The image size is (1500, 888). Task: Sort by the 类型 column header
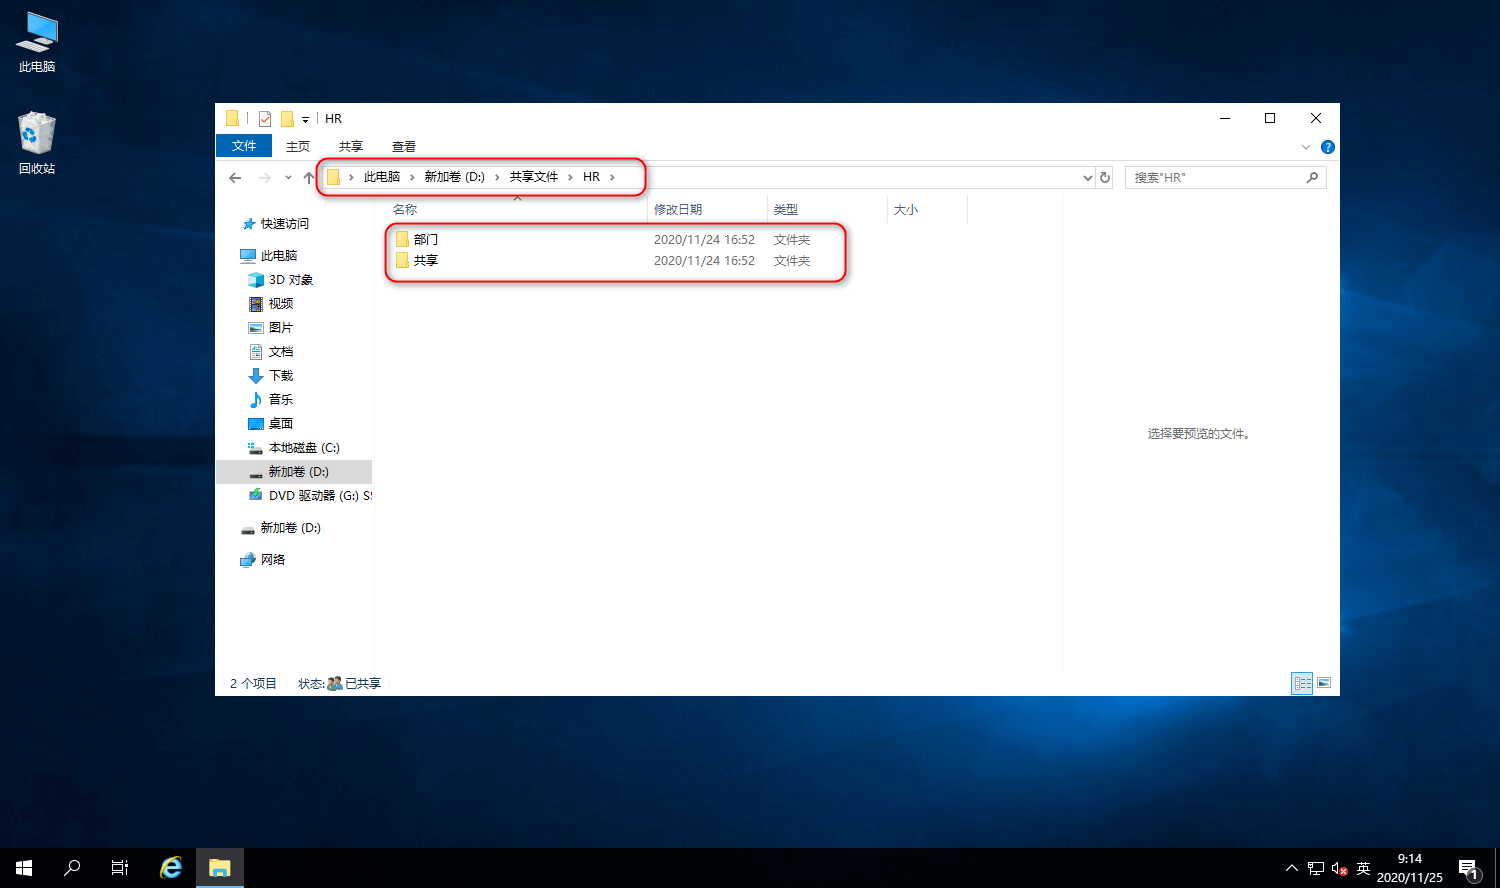click(x=827, y=209)
